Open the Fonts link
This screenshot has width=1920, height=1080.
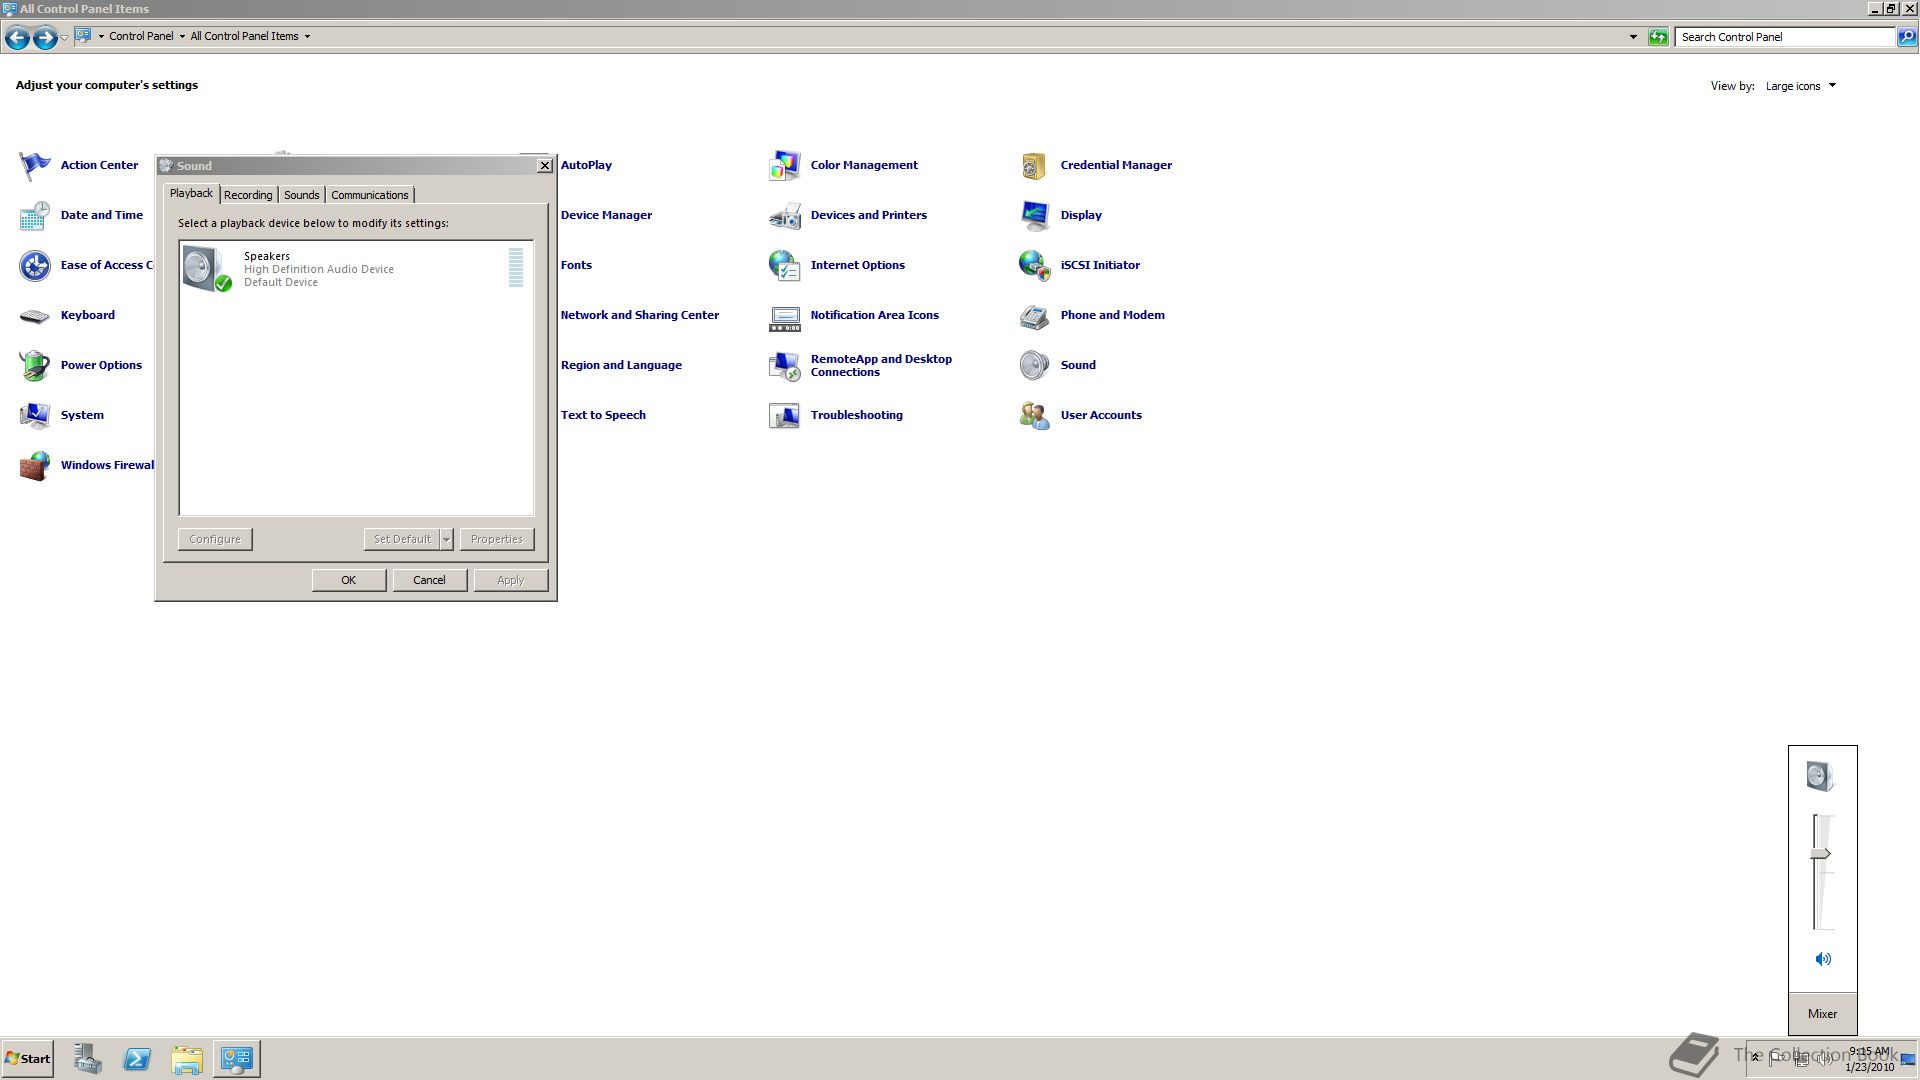click(x=576, y=265)
